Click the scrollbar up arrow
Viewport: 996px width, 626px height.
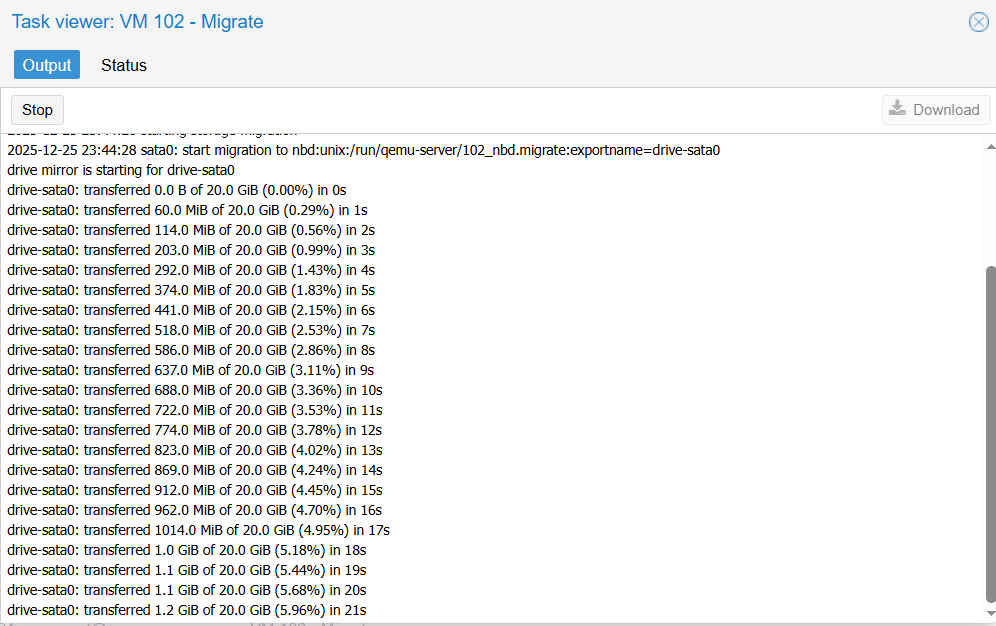tap(988, 147)
